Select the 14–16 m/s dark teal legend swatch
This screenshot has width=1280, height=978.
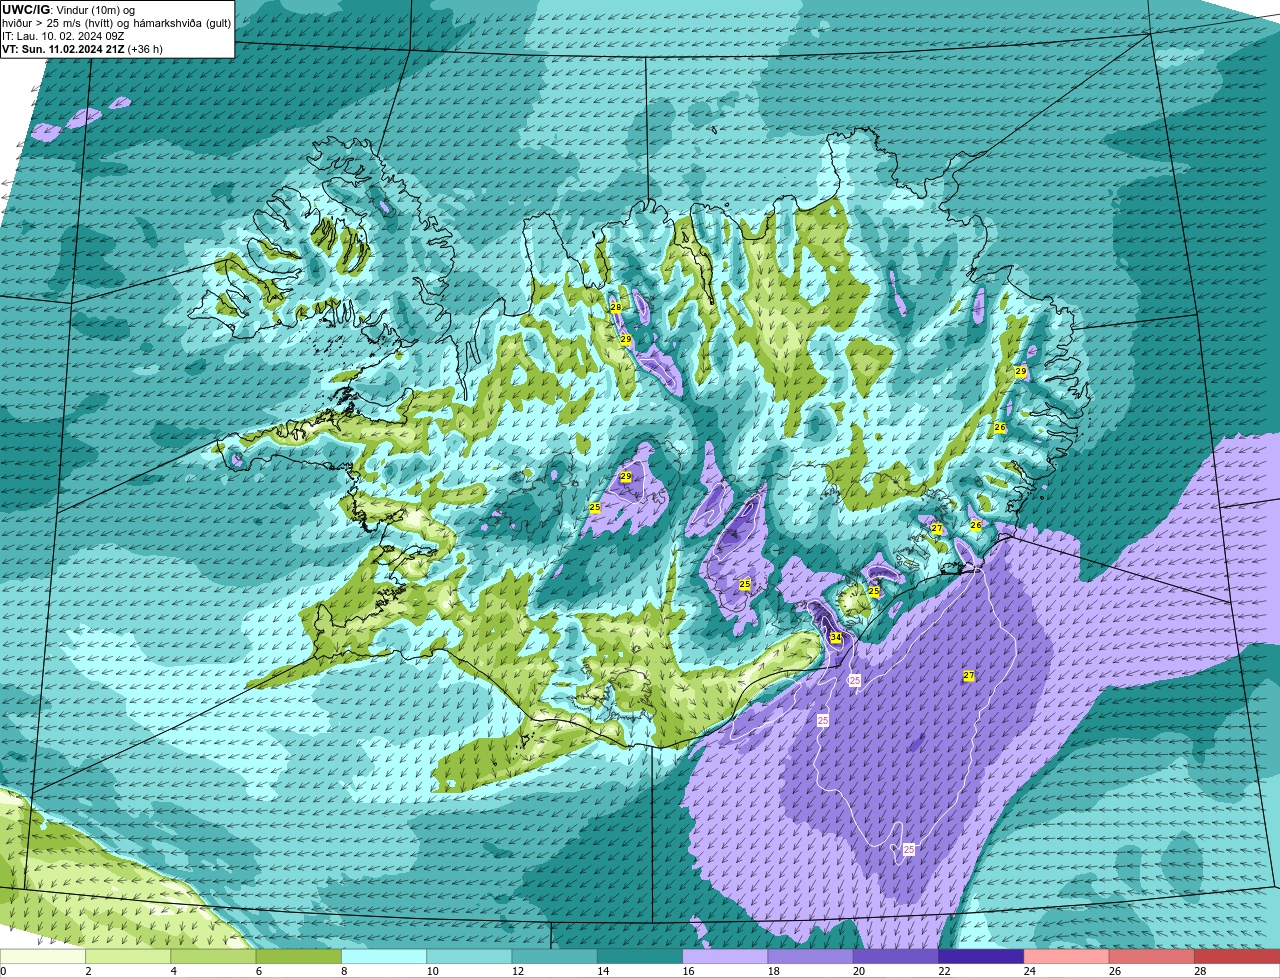640,957
